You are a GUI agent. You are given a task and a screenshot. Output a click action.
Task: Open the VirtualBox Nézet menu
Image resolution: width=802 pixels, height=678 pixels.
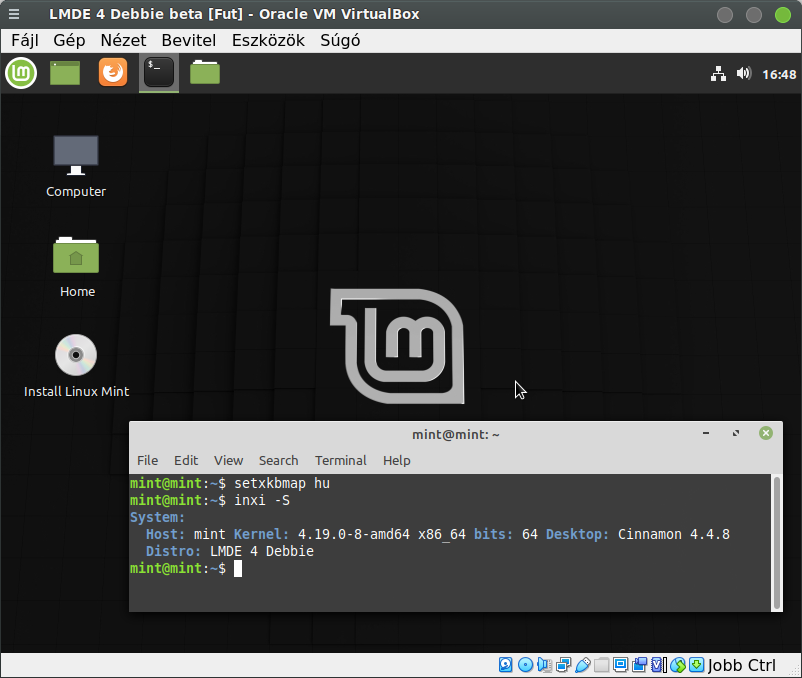click(123, 40)
